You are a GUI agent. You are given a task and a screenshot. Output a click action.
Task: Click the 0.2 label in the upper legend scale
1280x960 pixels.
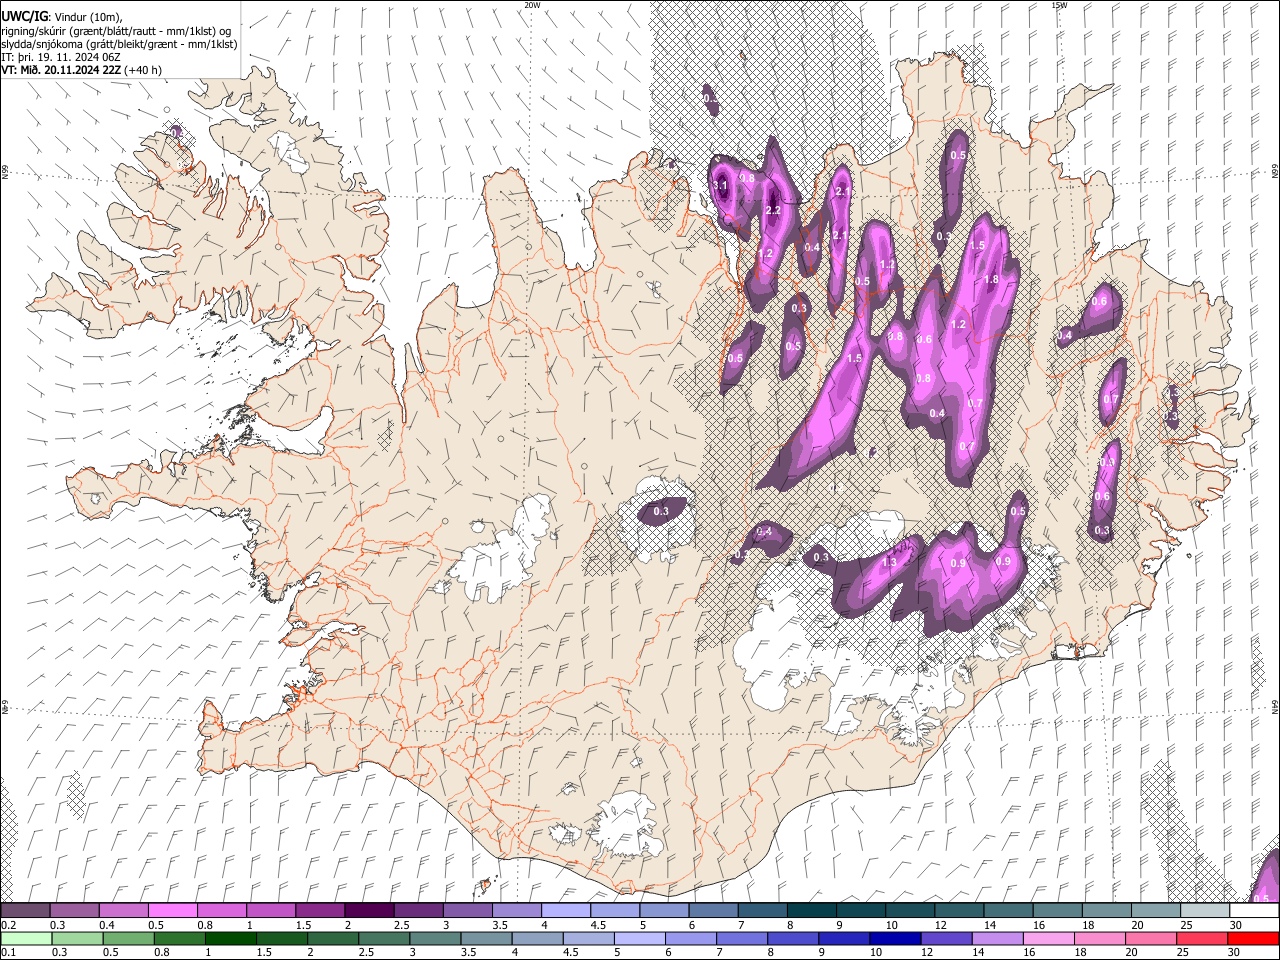tap(8, 925)
